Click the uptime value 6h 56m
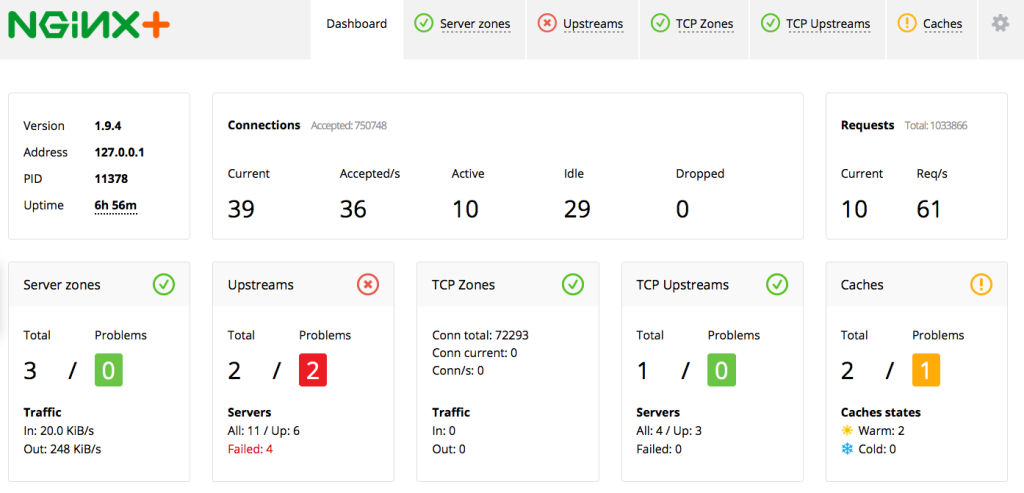 pos(116,206)
